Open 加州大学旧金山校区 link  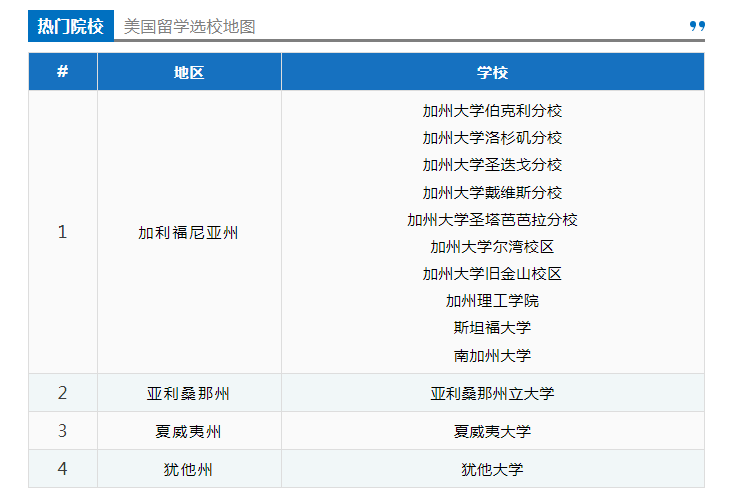pos(492,274)
